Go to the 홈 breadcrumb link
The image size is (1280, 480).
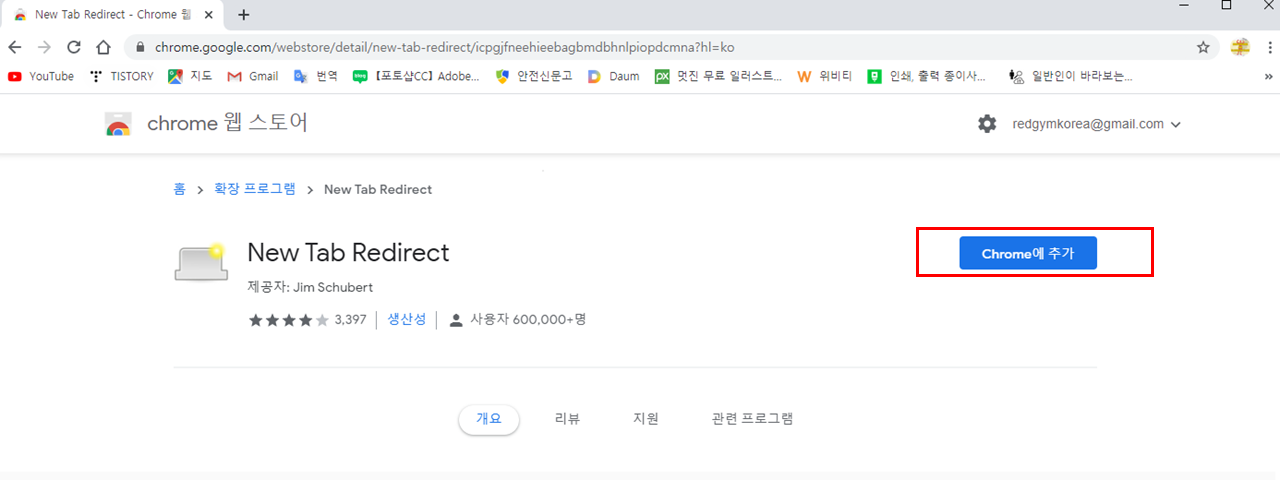pyautogui.click(x=179, y=189)
